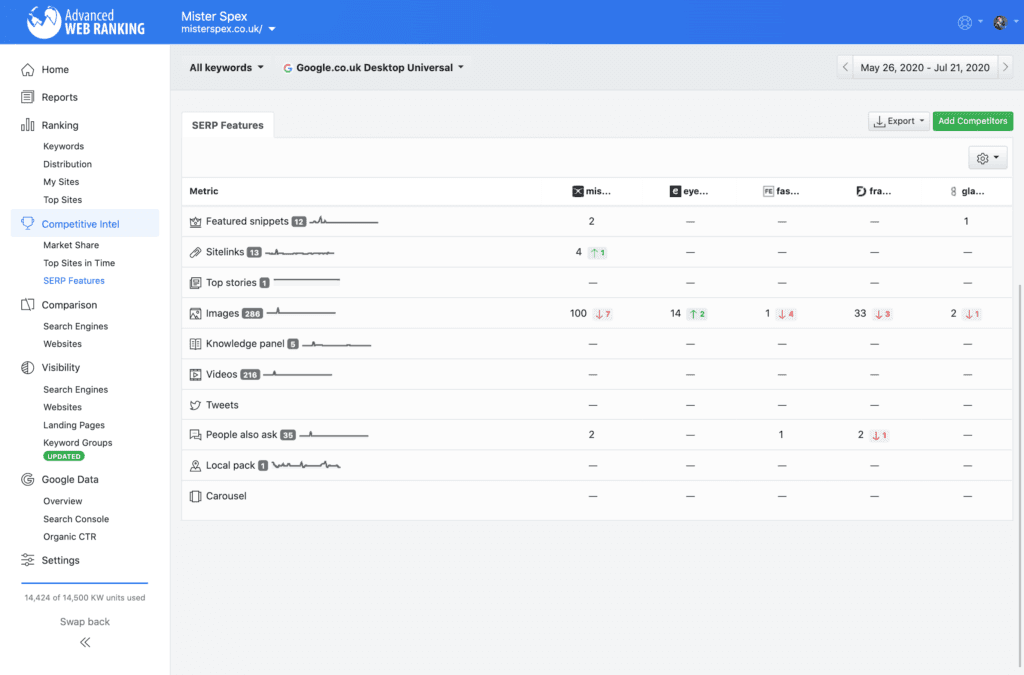
Task: Open Top Sites under Ranking
Action: (x=63, y=200)
